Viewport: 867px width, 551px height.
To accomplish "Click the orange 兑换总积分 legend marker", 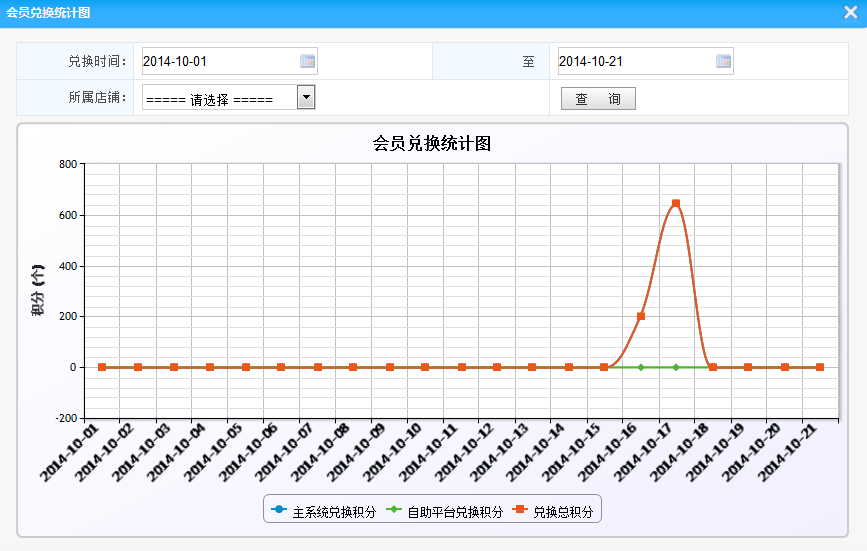I will tap(520, 511).
